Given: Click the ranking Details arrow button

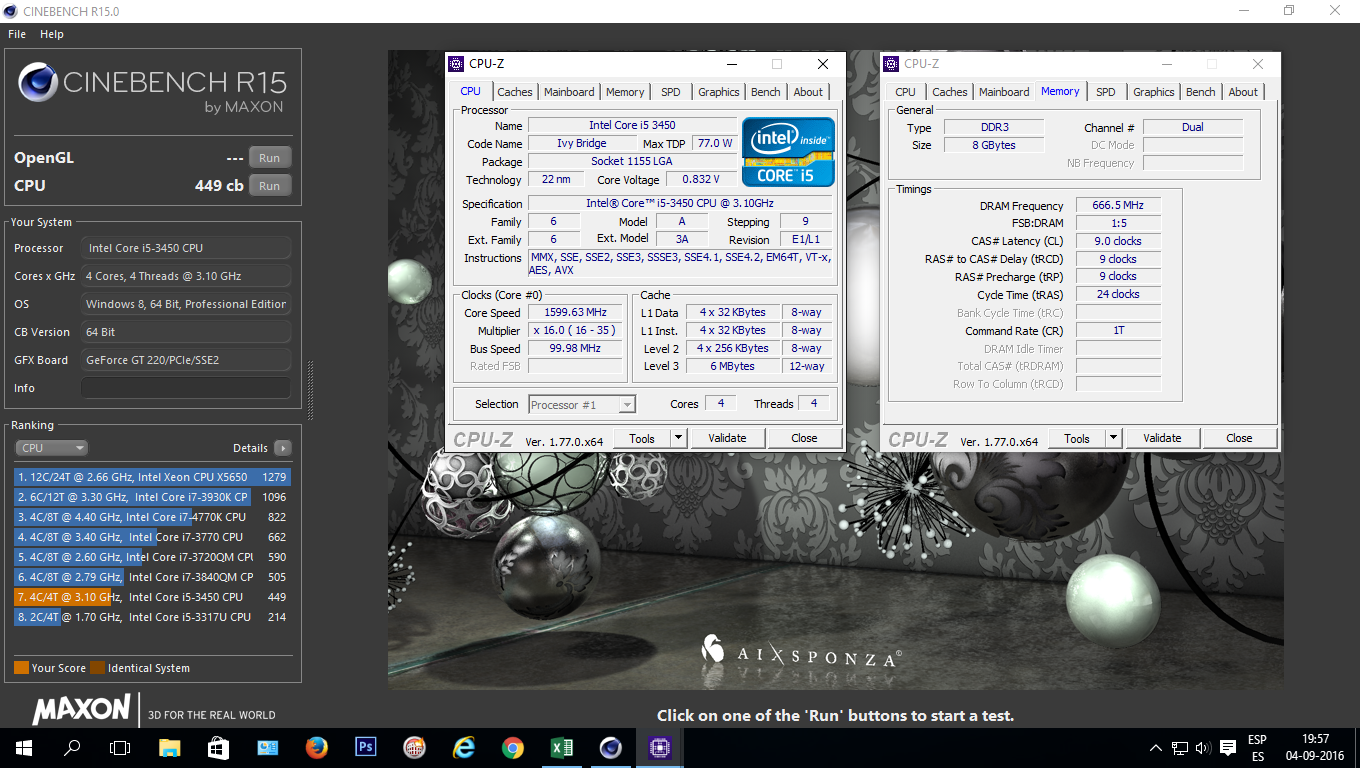Looking at the screenshot, I should [283, 448].
